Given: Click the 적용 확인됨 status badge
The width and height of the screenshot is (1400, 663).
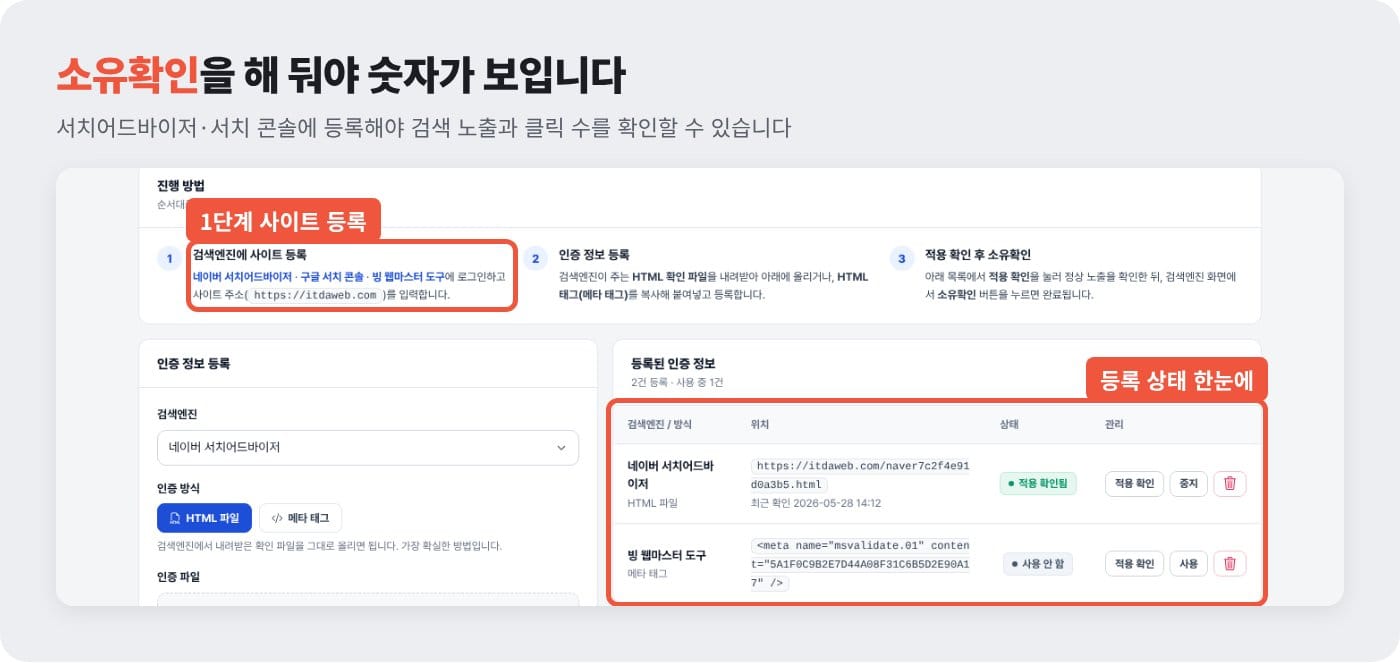Looking at the screenshot, I should tap(1038, 484).
